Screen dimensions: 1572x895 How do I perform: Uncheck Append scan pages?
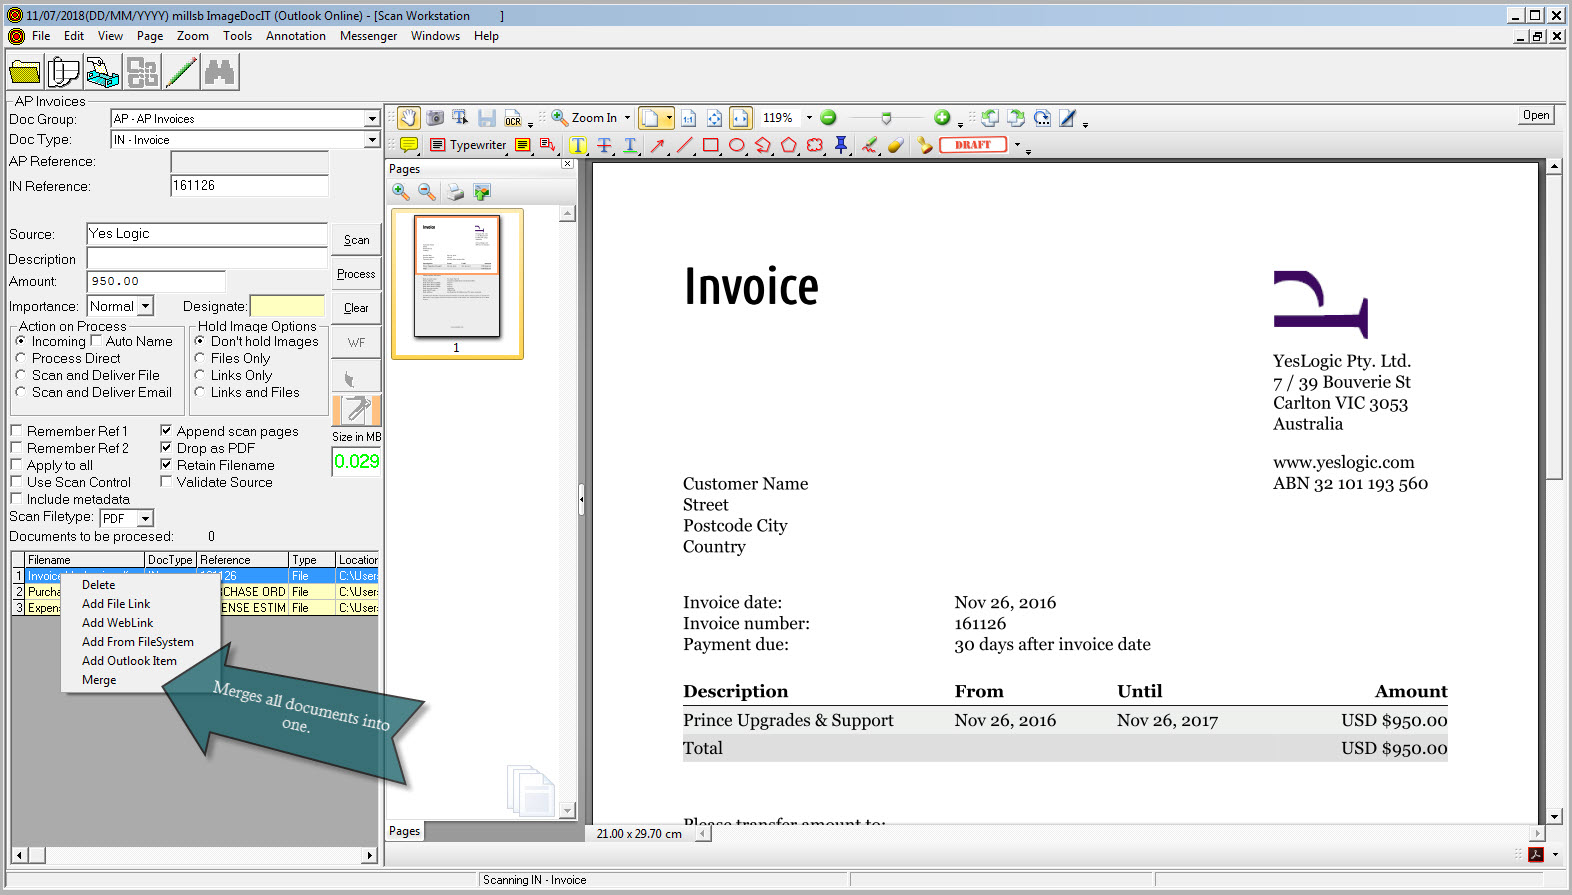(x=166, y=431)
